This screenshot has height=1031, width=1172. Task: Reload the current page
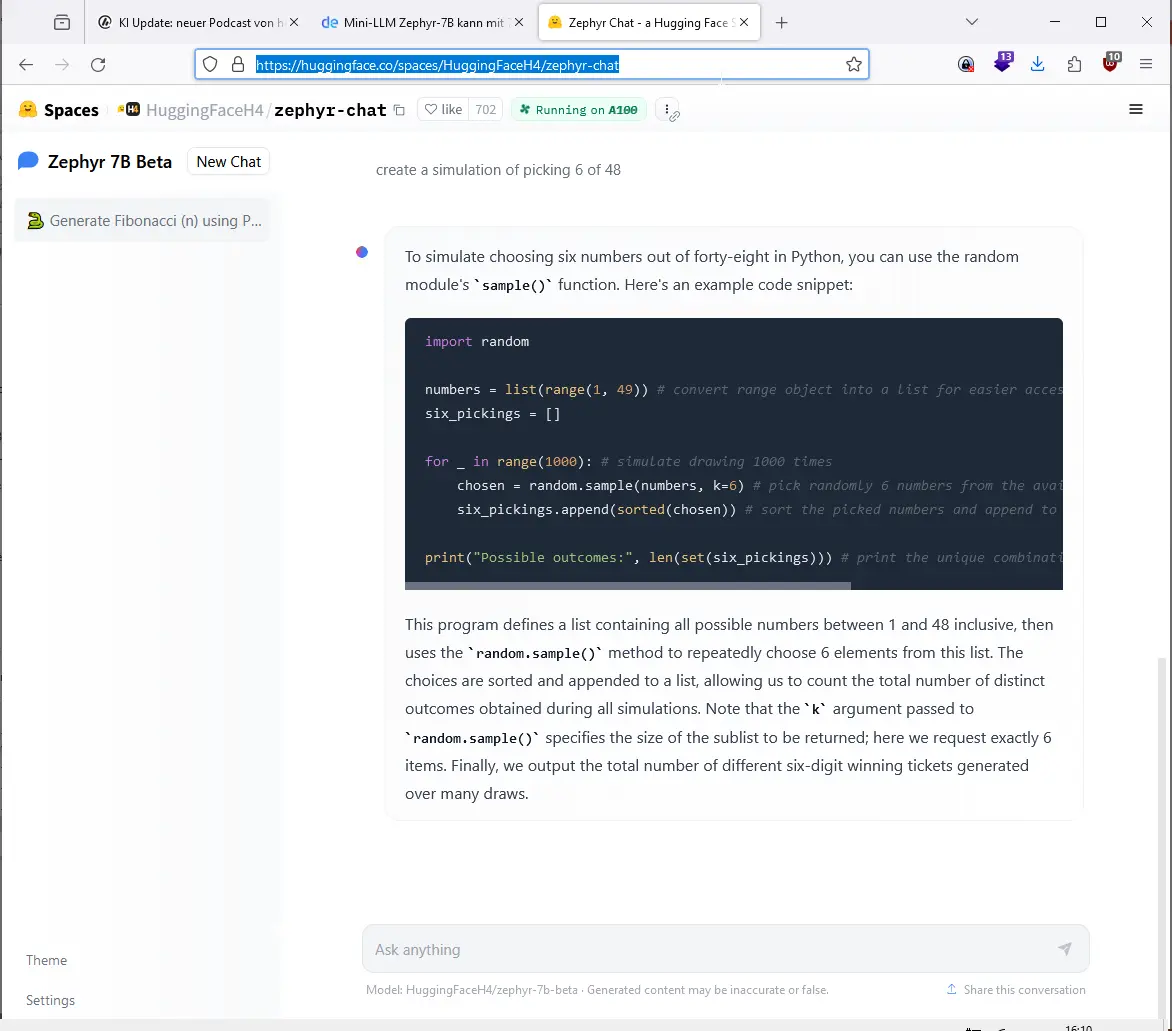pos(98,64)
